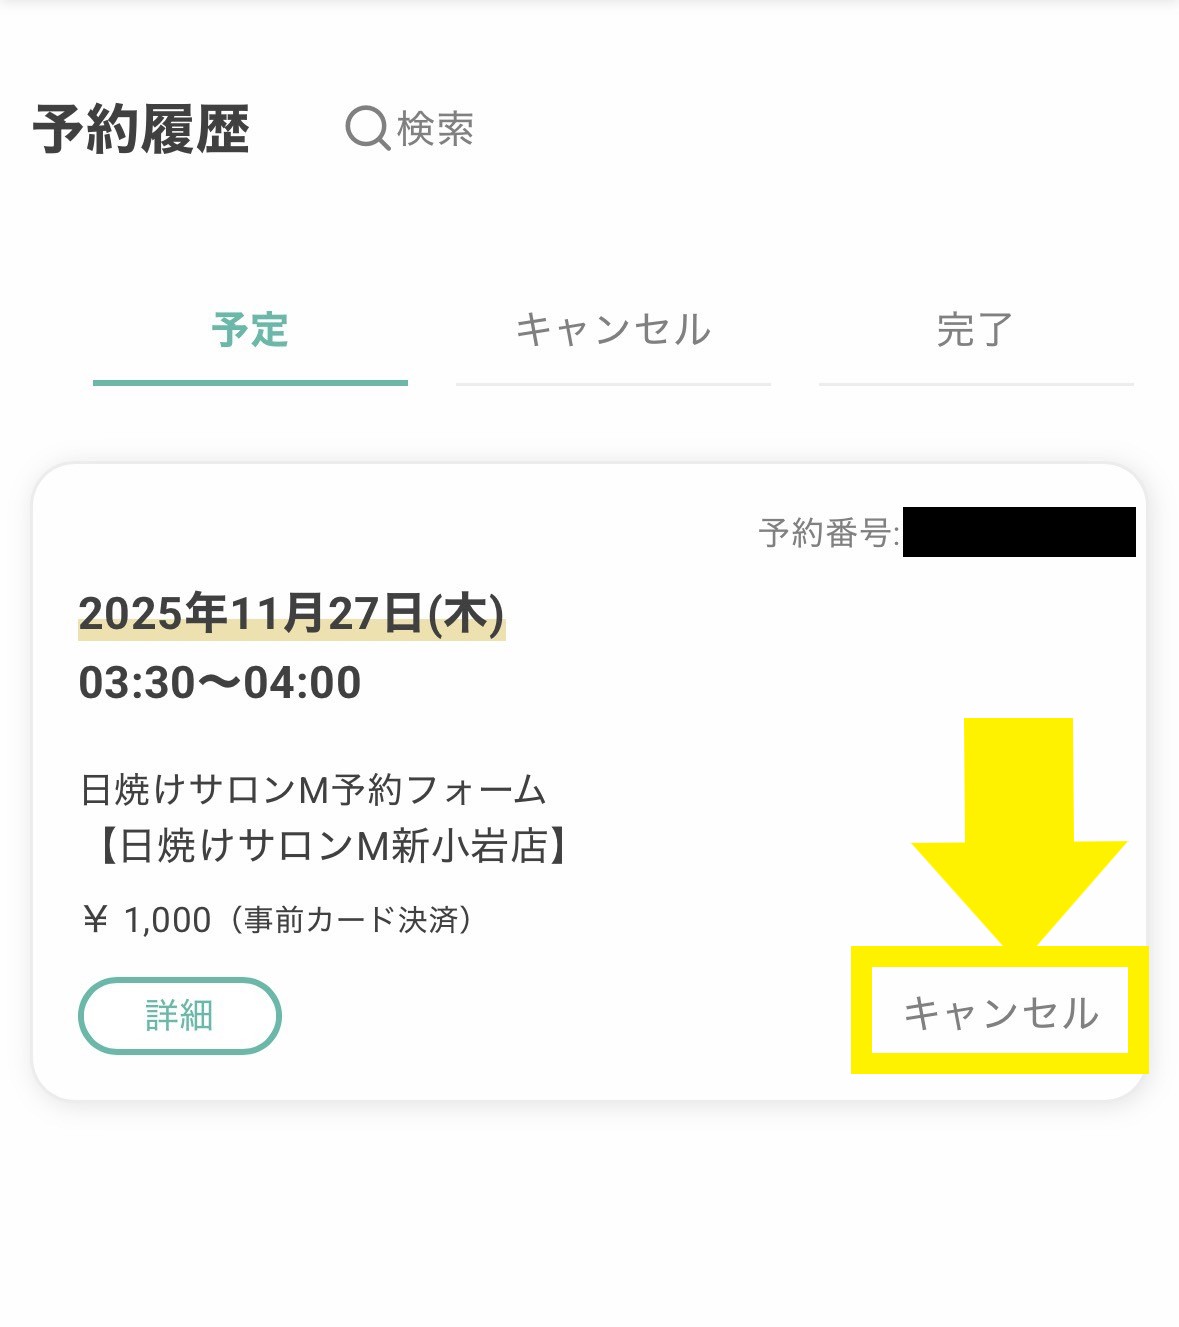
Task: Tap the 検索 search label
Action: (435, 129)
